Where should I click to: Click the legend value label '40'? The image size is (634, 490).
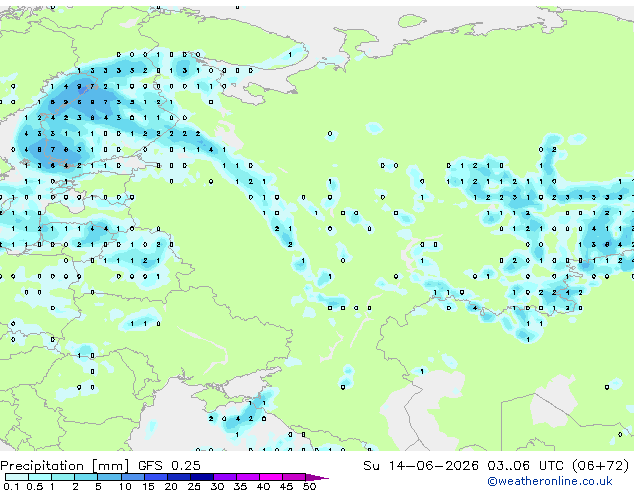(263, 486)
